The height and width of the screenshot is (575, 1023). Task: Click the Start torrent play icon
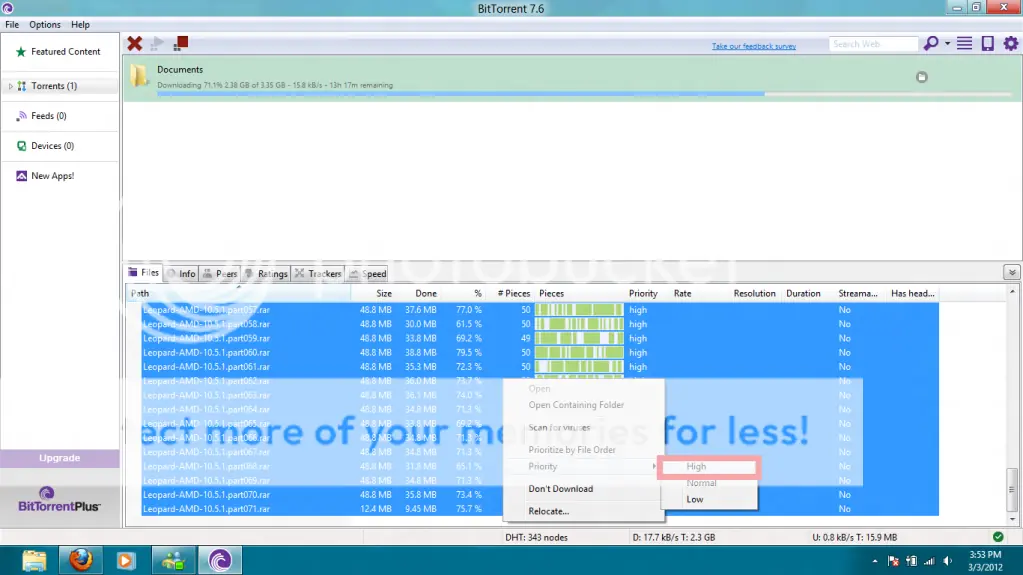pyautogui.click(x=157, y=44)
